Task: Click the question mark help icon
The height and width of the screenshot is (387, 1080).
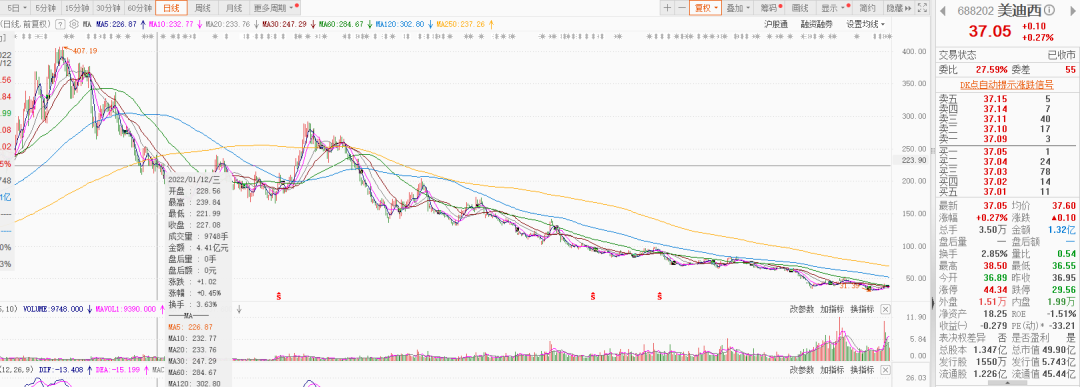Action: (60, 23)
